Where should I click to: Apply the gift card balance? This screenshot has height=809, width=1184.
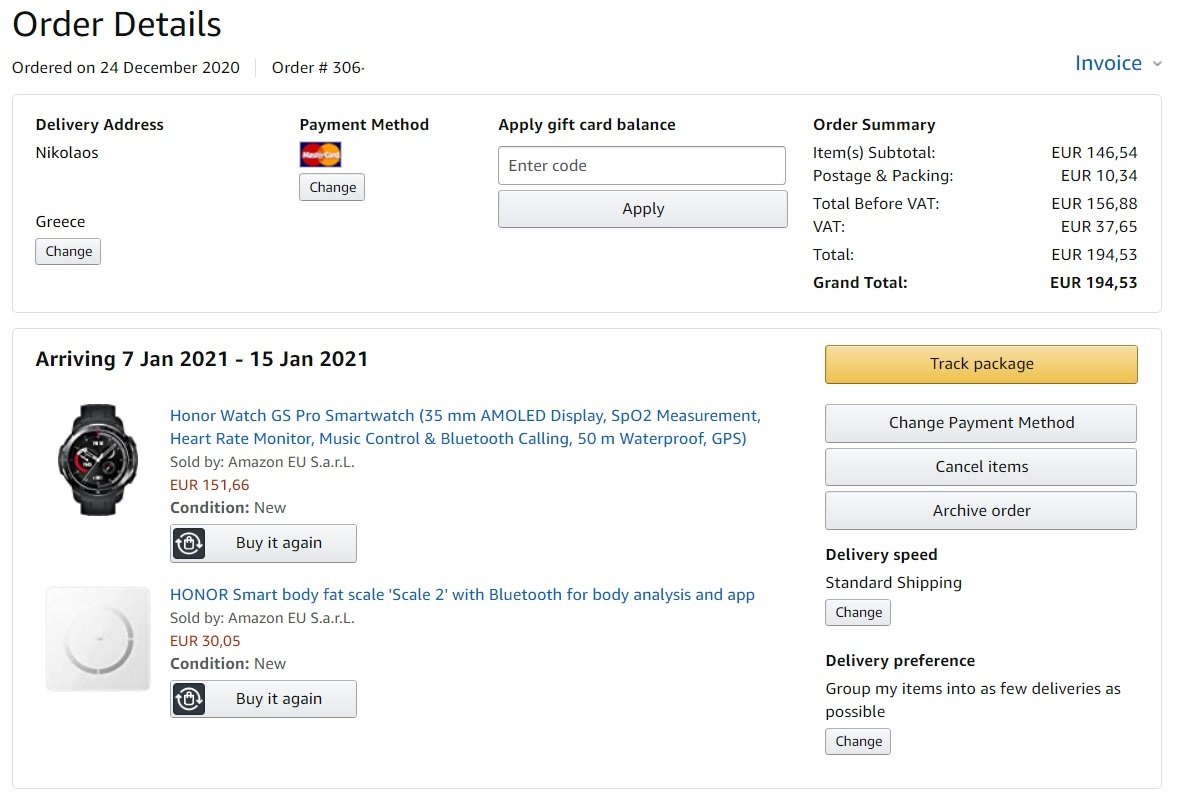click(642, 209)
